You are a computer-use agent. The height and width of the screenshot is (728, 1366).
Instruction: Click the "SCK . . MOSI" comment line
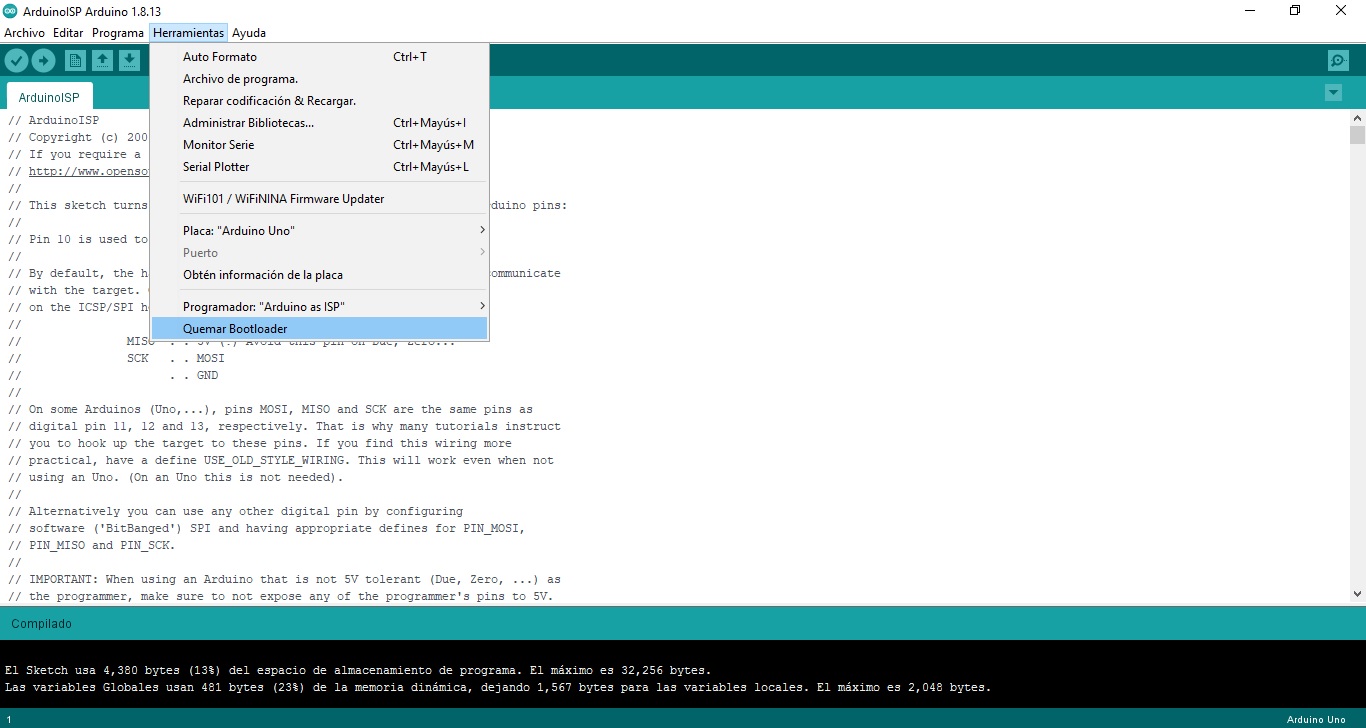[176, 358]
